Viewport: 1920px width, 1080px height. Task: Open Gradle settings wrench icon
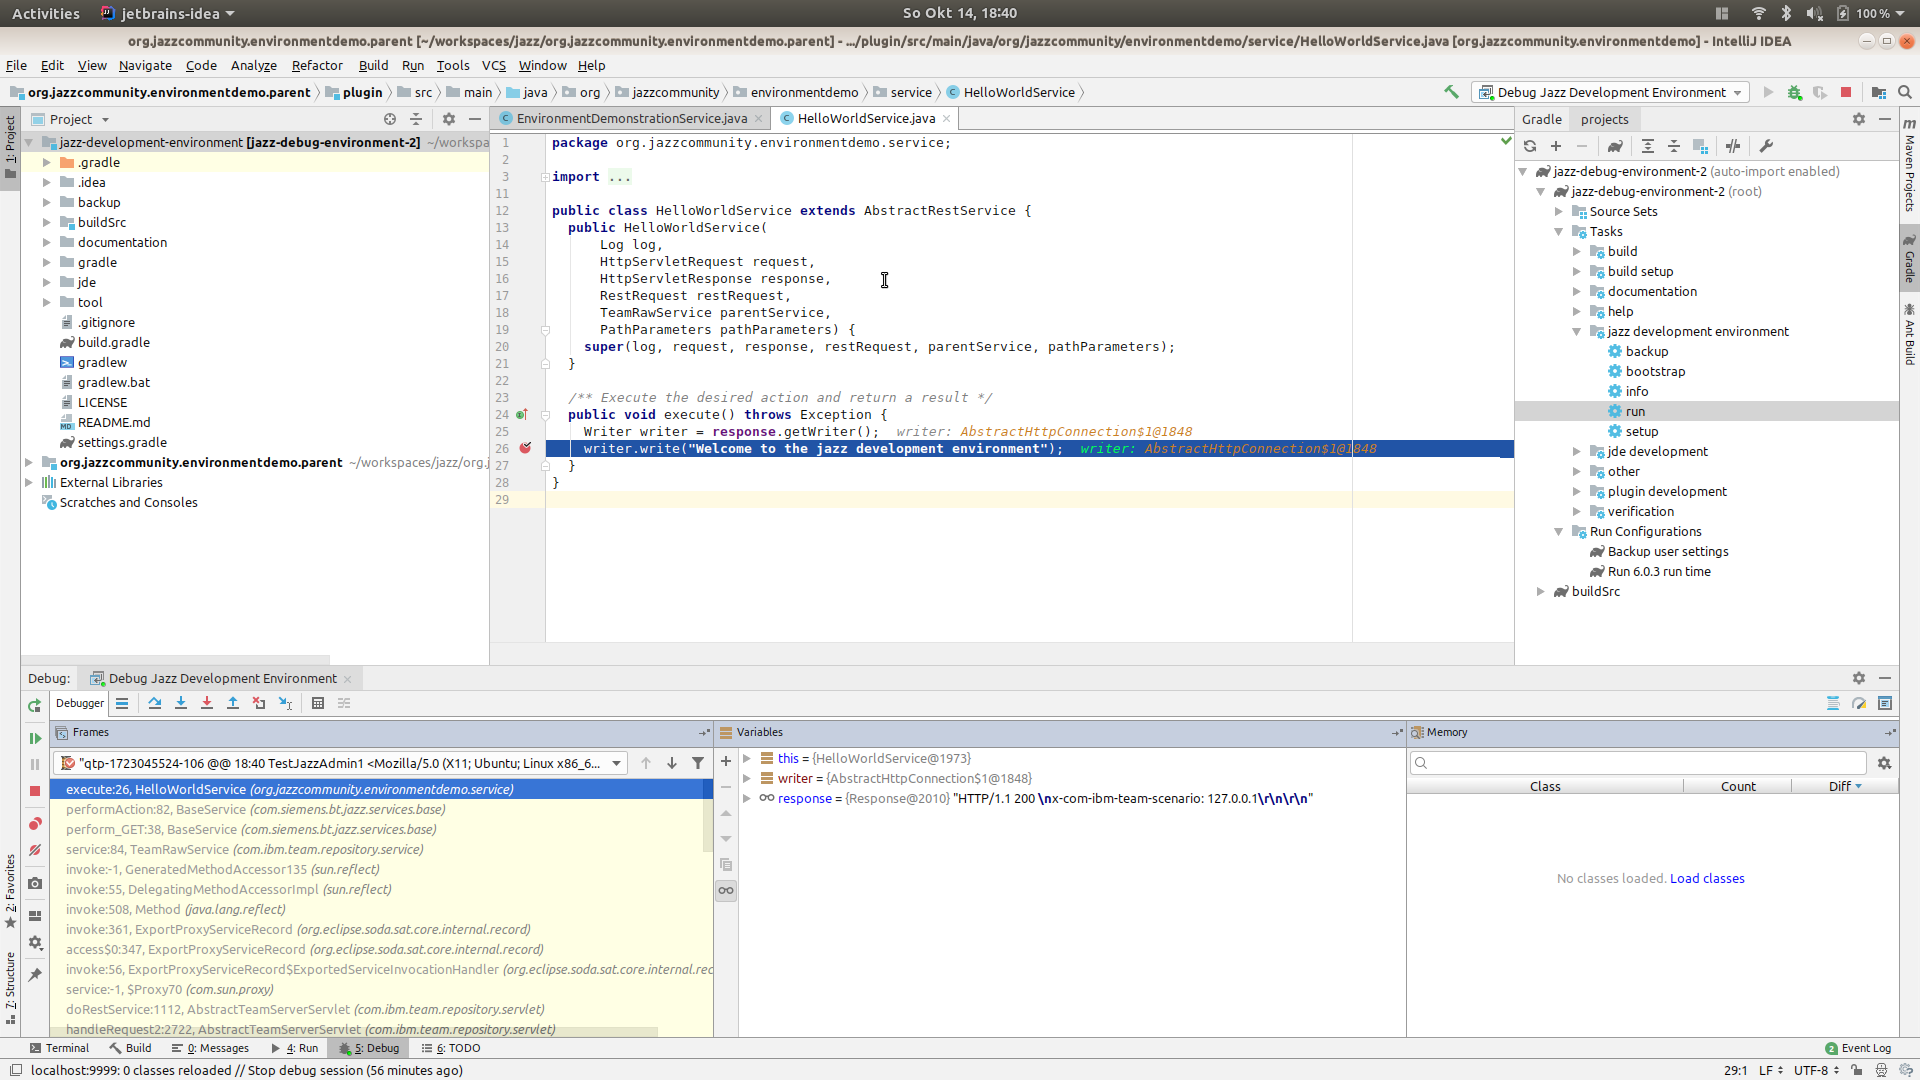1766,146
